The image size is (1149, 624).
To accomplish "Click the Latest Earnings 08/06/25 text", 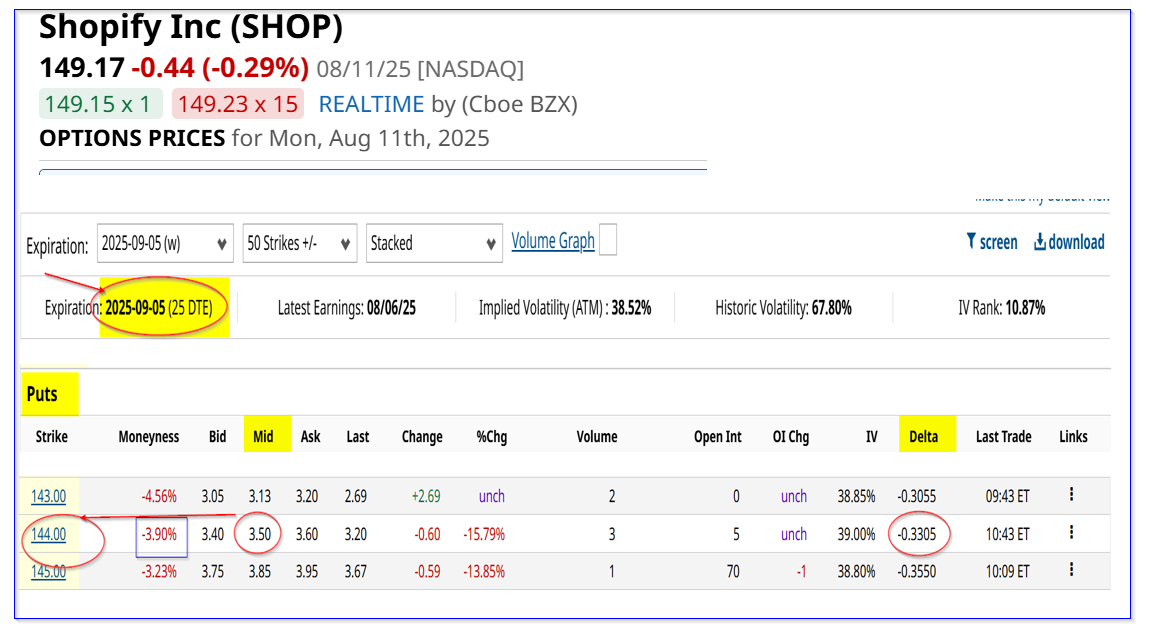I will point(347,308).
